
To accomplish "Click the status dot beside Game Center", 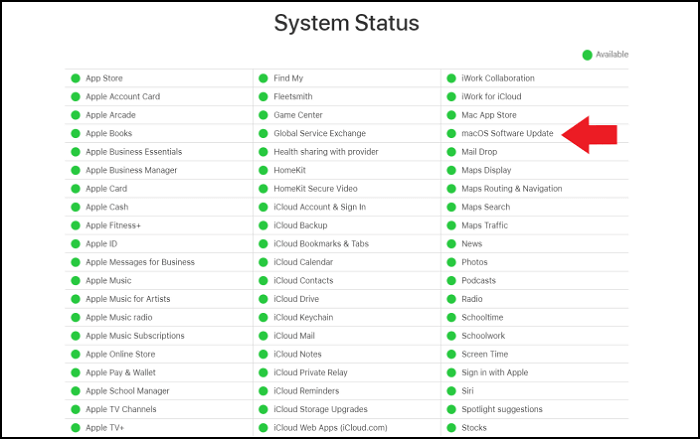I will pos(263,115).
